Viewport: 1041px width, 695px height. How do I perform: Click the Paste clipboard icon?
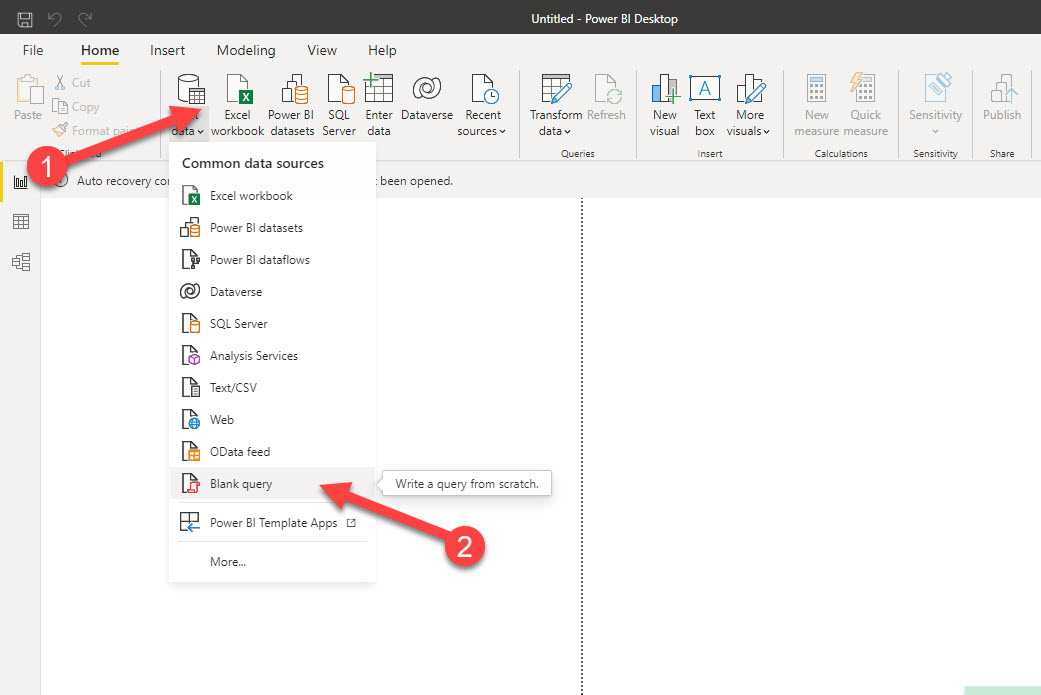(x=29, y=90)
